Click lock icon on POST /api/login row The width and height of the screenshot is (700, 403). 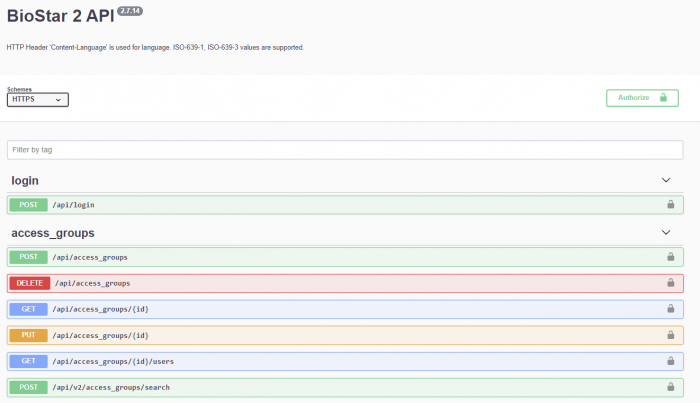click(x=671, y=205)
